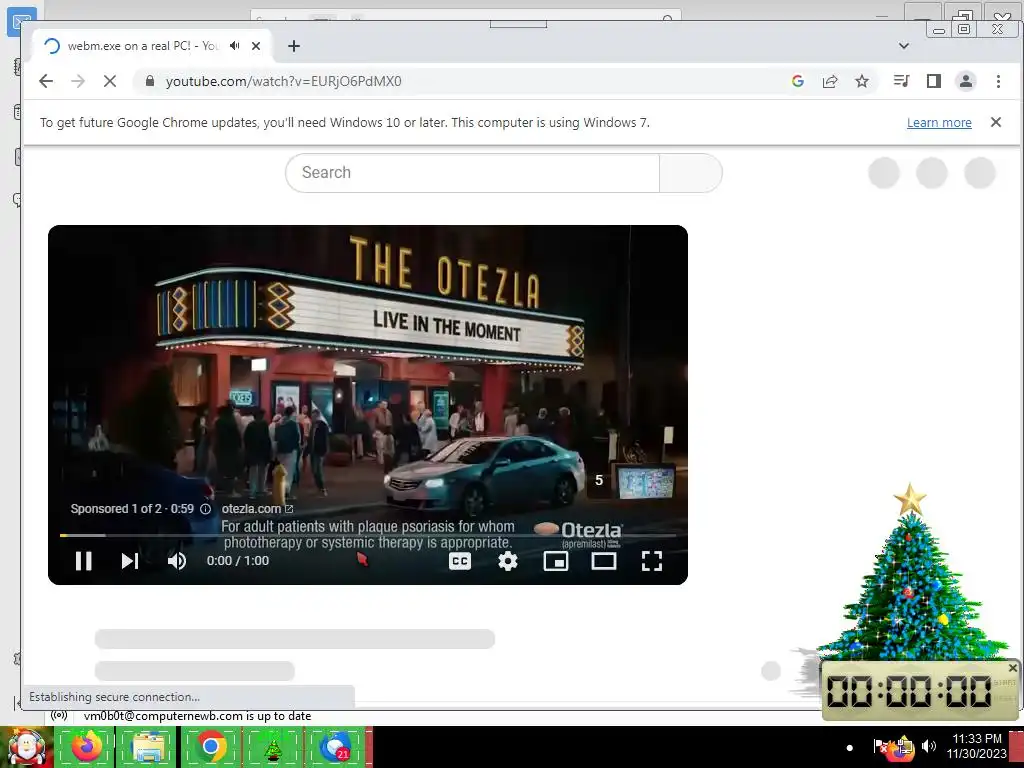Image resolution: width=1024 pixels, height=768 pixels.
Task: Open video settings gear
Action: point(508,560)
